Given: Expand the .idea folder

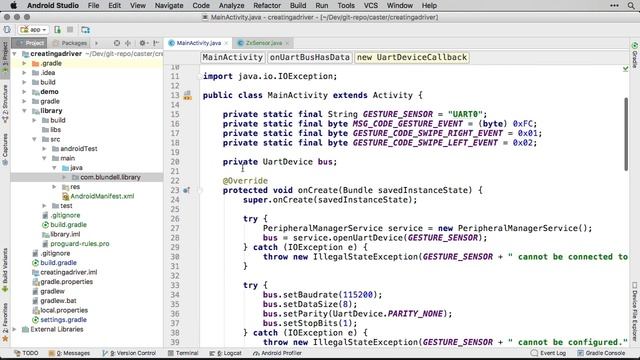Looking at the screenshot, I should [24, 73].
